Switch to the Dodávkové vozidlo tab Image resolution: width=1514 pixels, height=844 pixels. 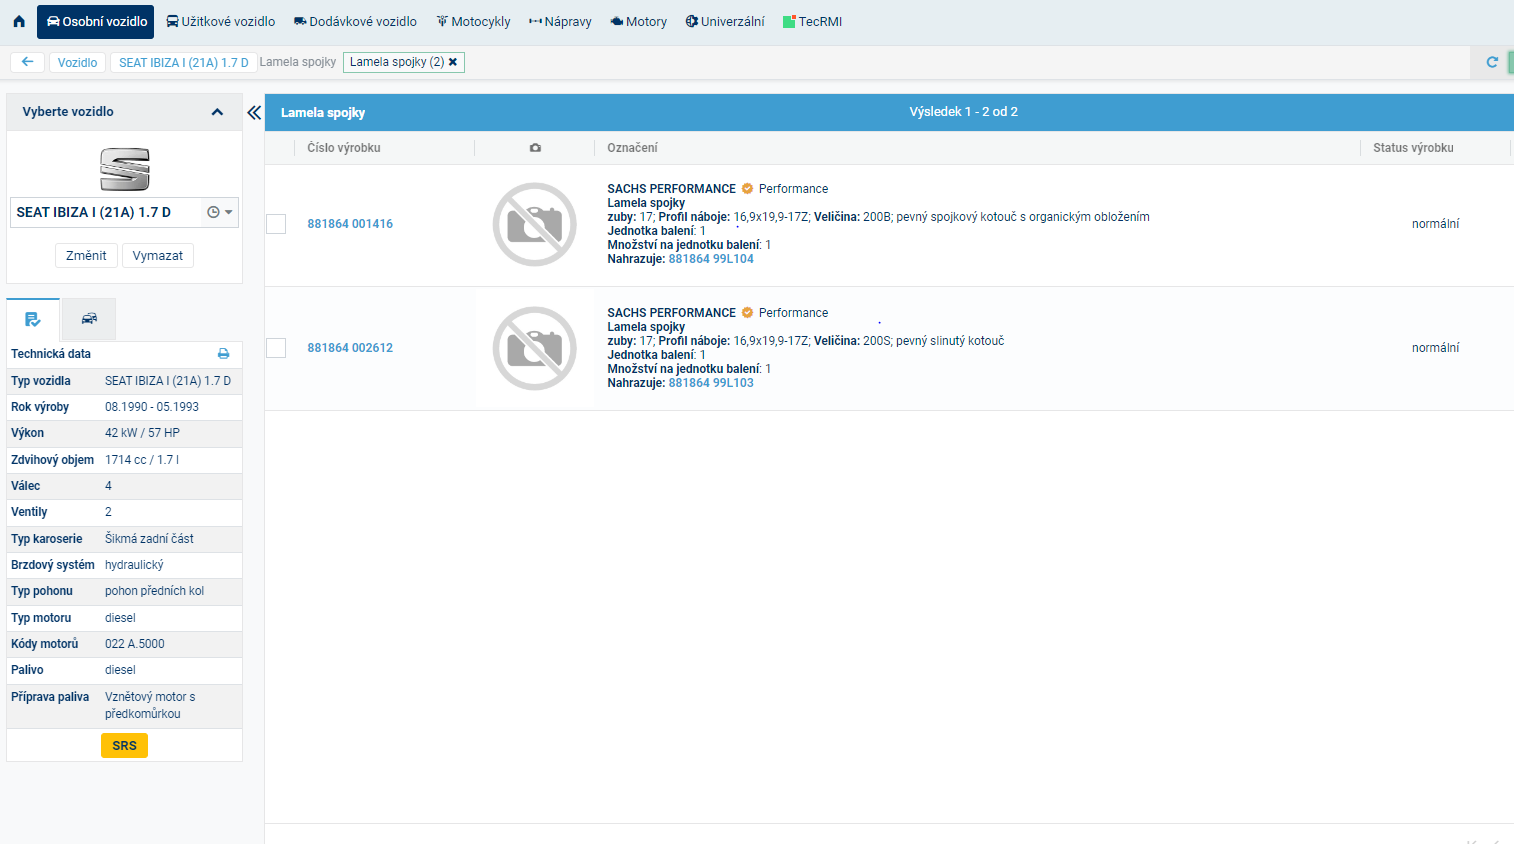coord(355,21)
